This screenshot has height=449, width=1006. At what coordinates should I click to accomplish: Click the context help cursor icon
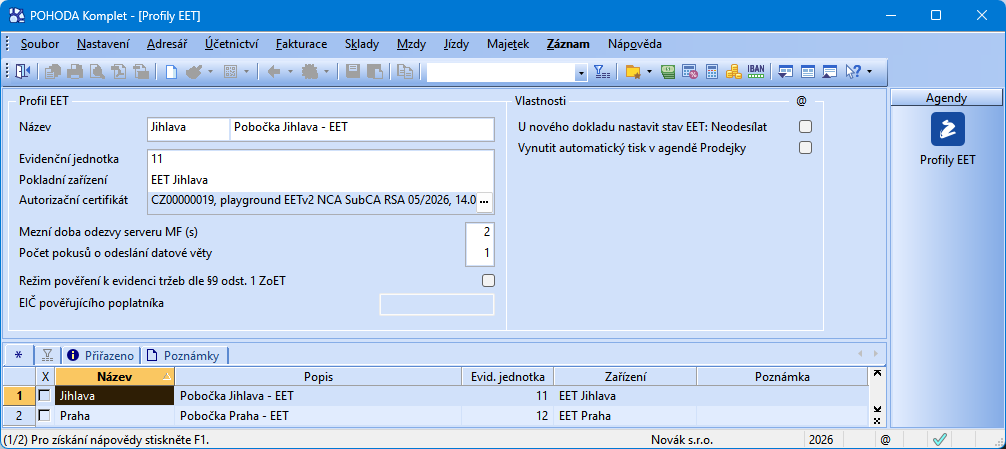click(x=853, y=71)
